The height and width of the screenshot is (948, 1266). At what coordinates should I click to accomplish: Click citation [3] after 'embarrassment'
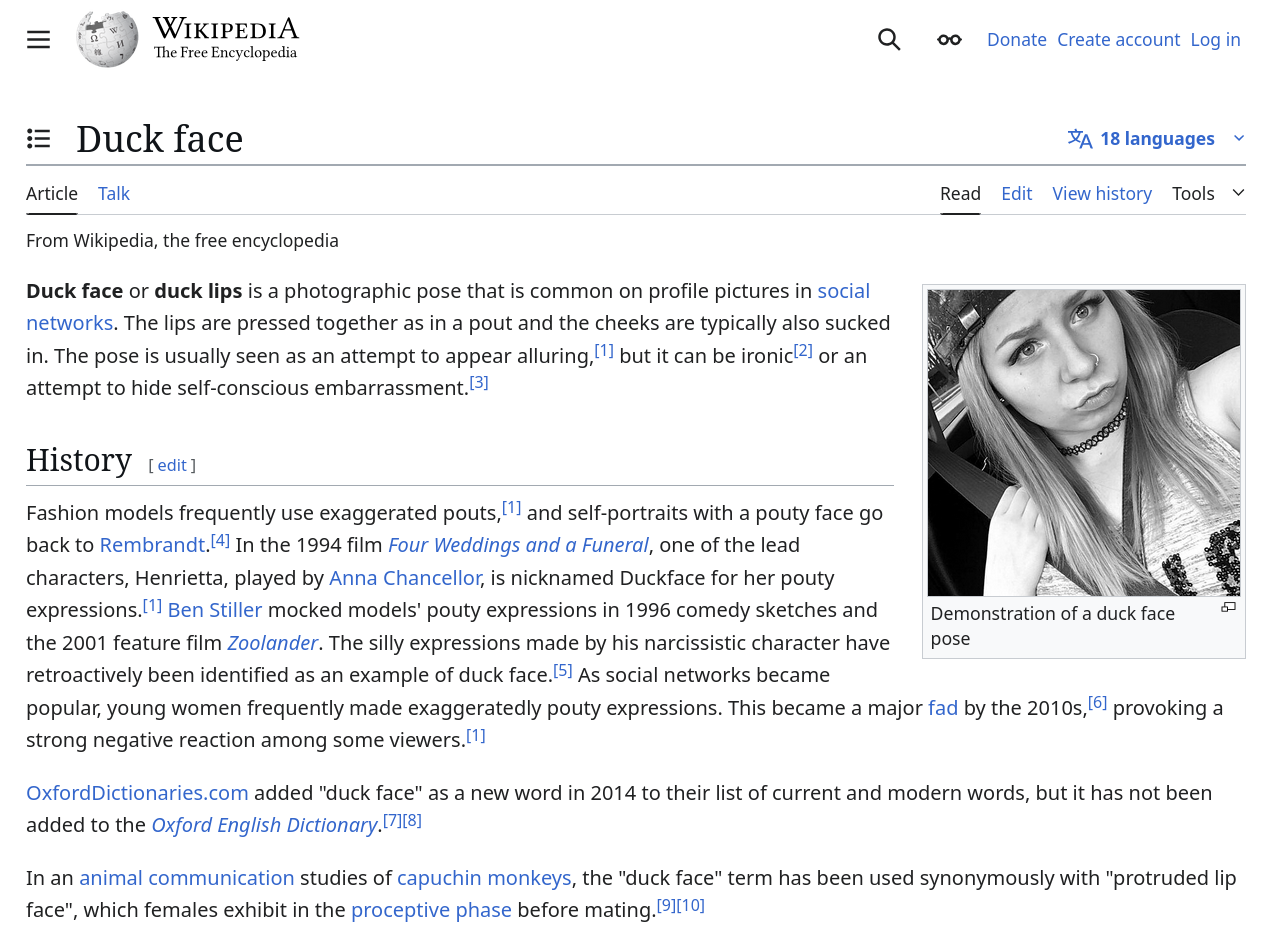click(479, 382)
